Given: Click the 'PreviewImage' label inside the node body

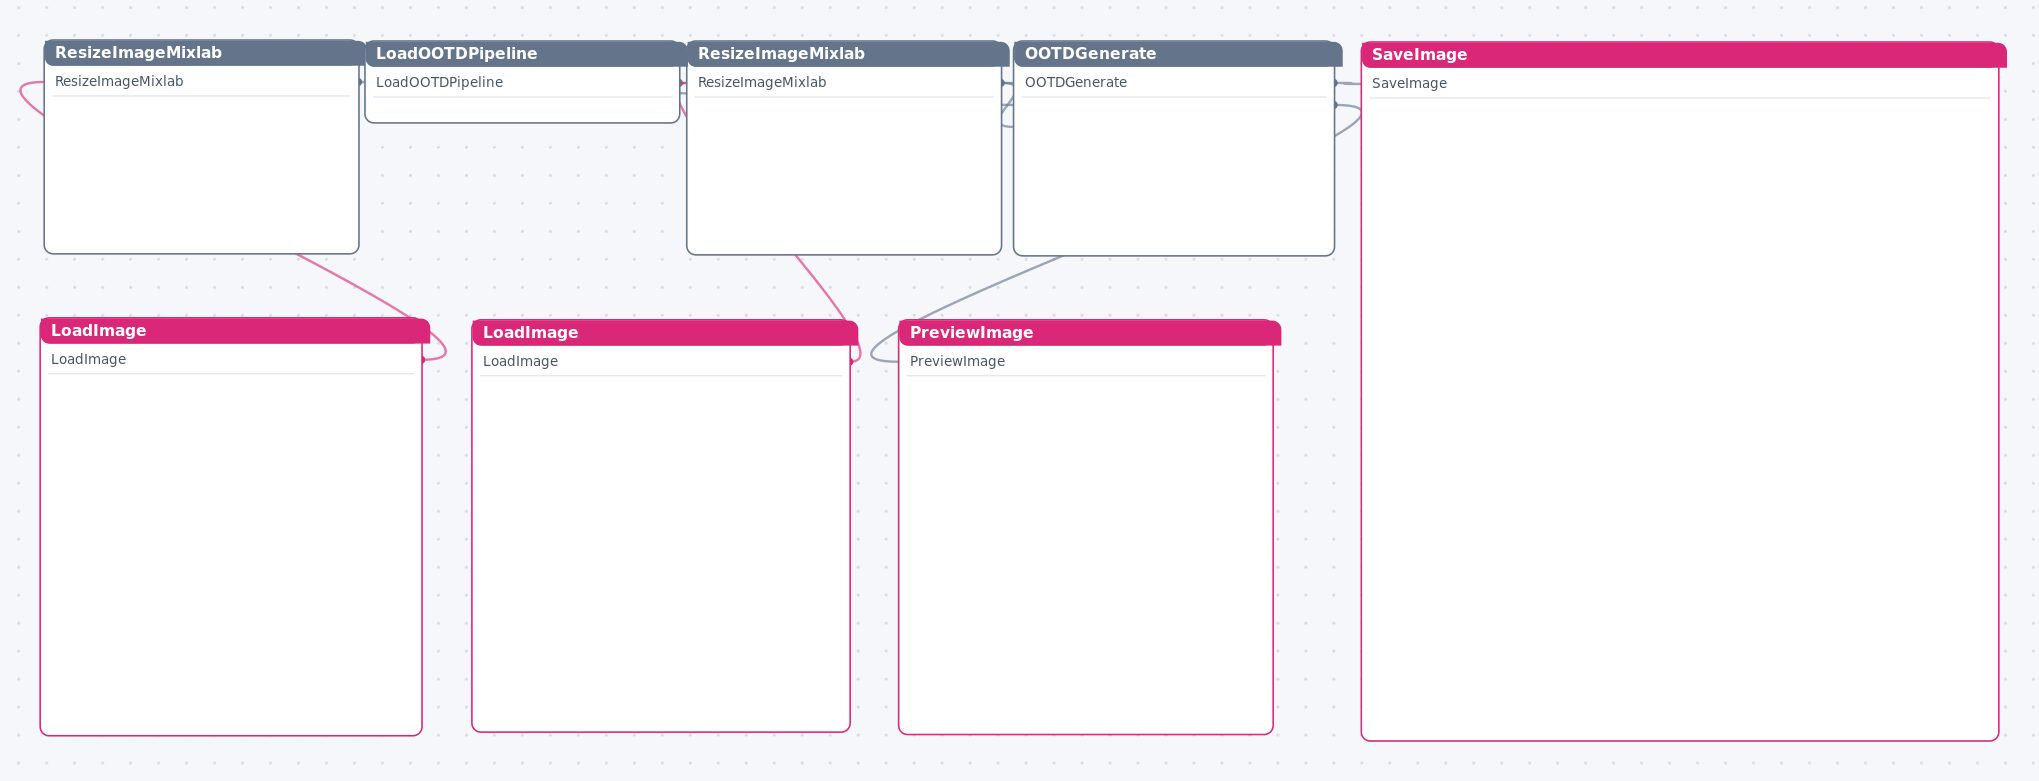Looking at the screenshot, I should tap(958, 361).
